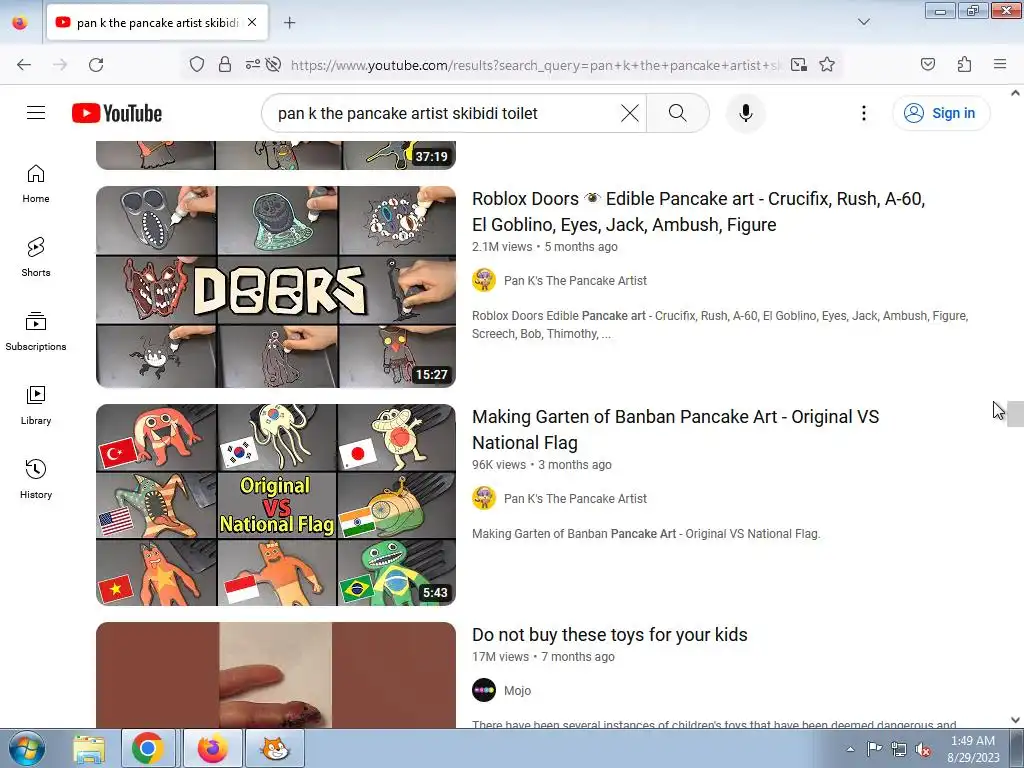
Task: Open Scratch cat app on taskbar
Action: click(274, 749)
